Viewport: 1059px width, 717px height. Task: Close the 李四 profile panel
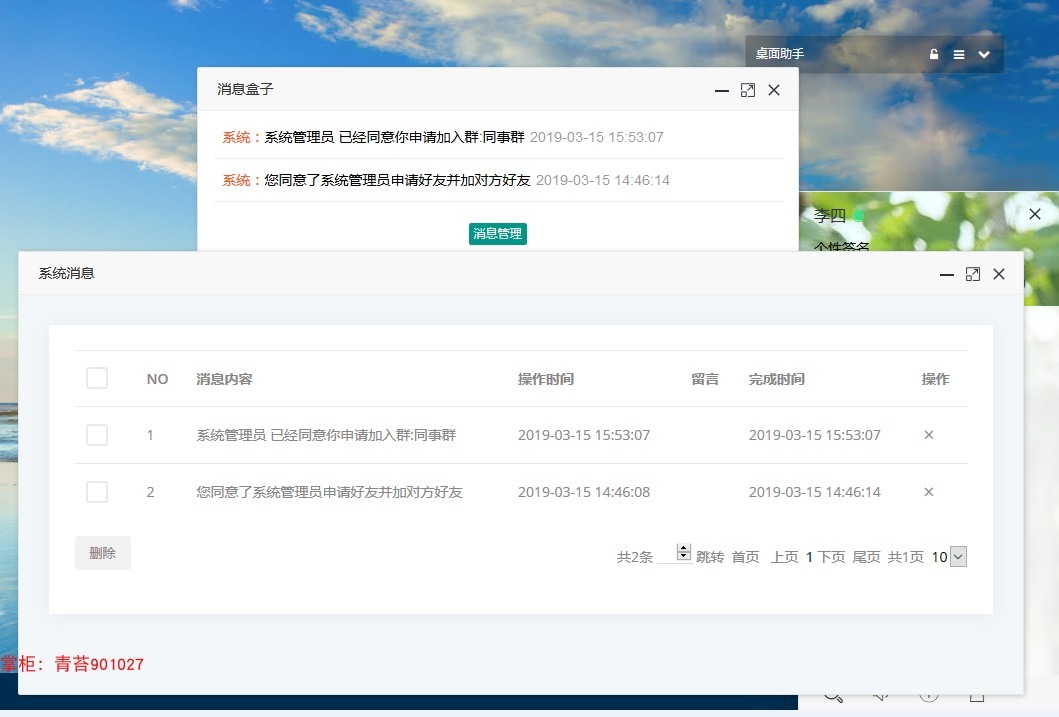pos(1035,214)
